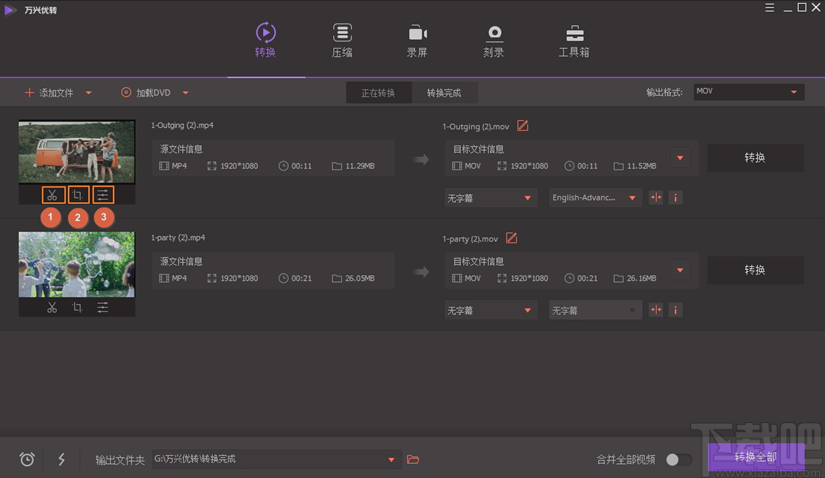Show the 转换完成 finished list

(444, 93)
